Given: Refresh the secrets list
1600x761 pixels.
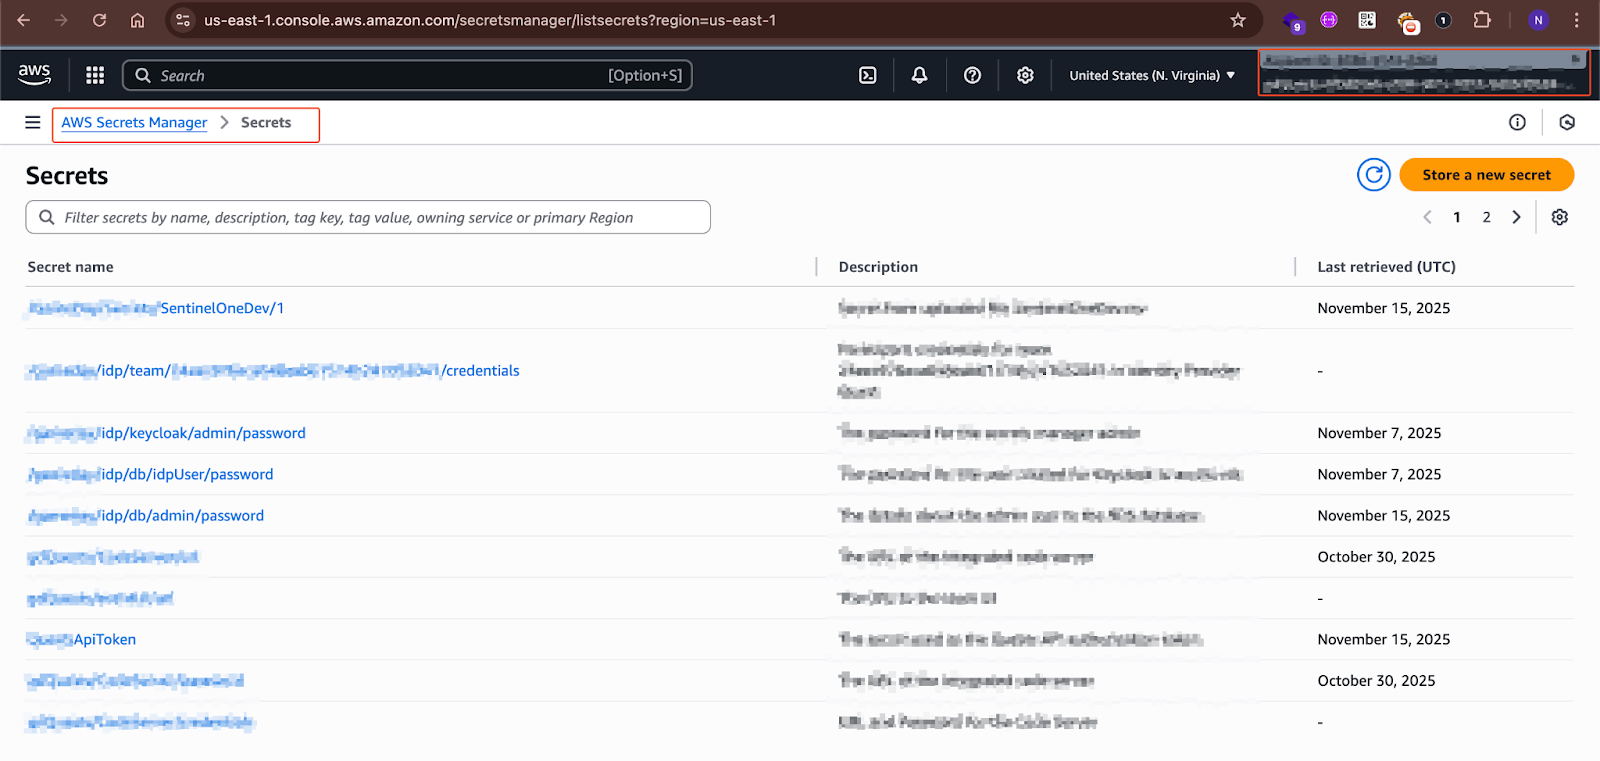Looking at the screenshot, I should (x=1374, y=175).
